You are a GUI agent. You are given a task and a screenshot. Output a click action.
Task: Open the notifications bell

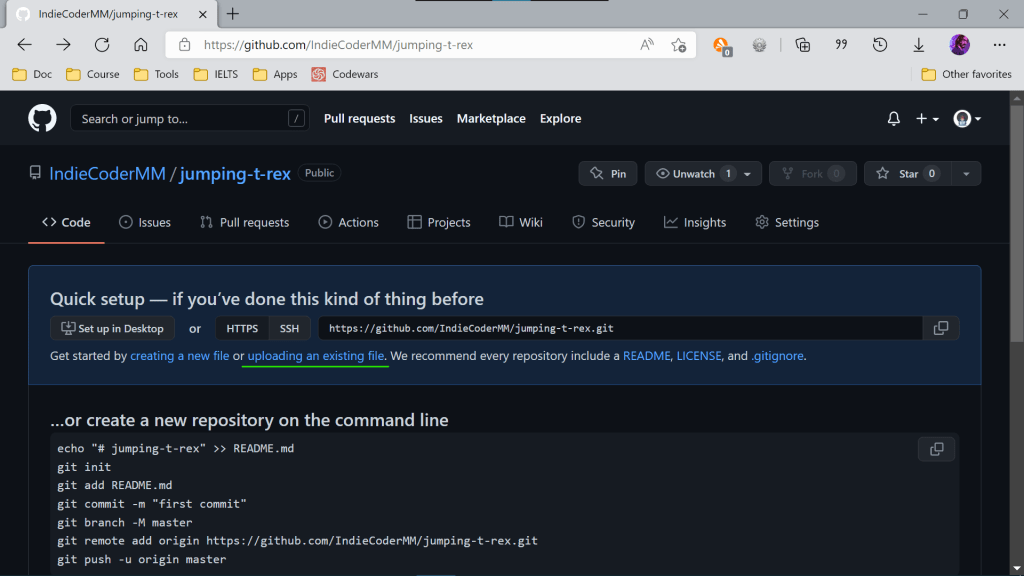click(893, 118)
